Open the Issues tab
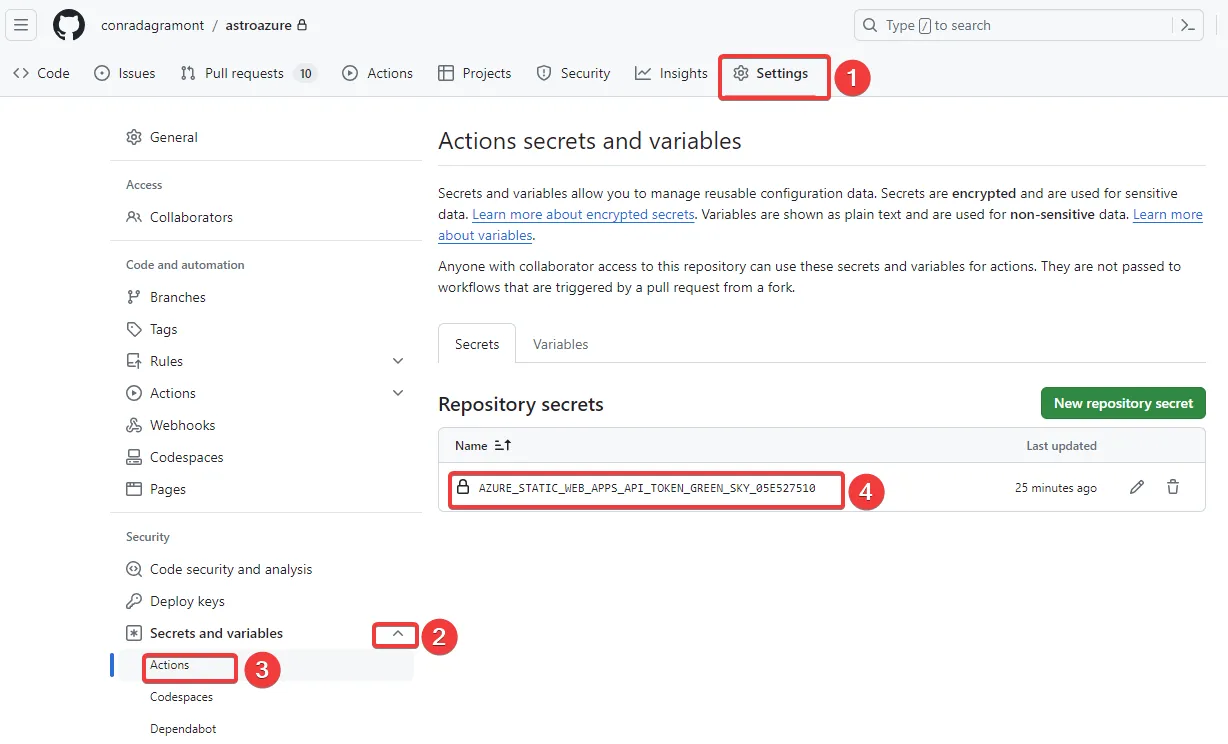Image resolution: width=1228 pixels, height=744 pixels. (125, 73)
